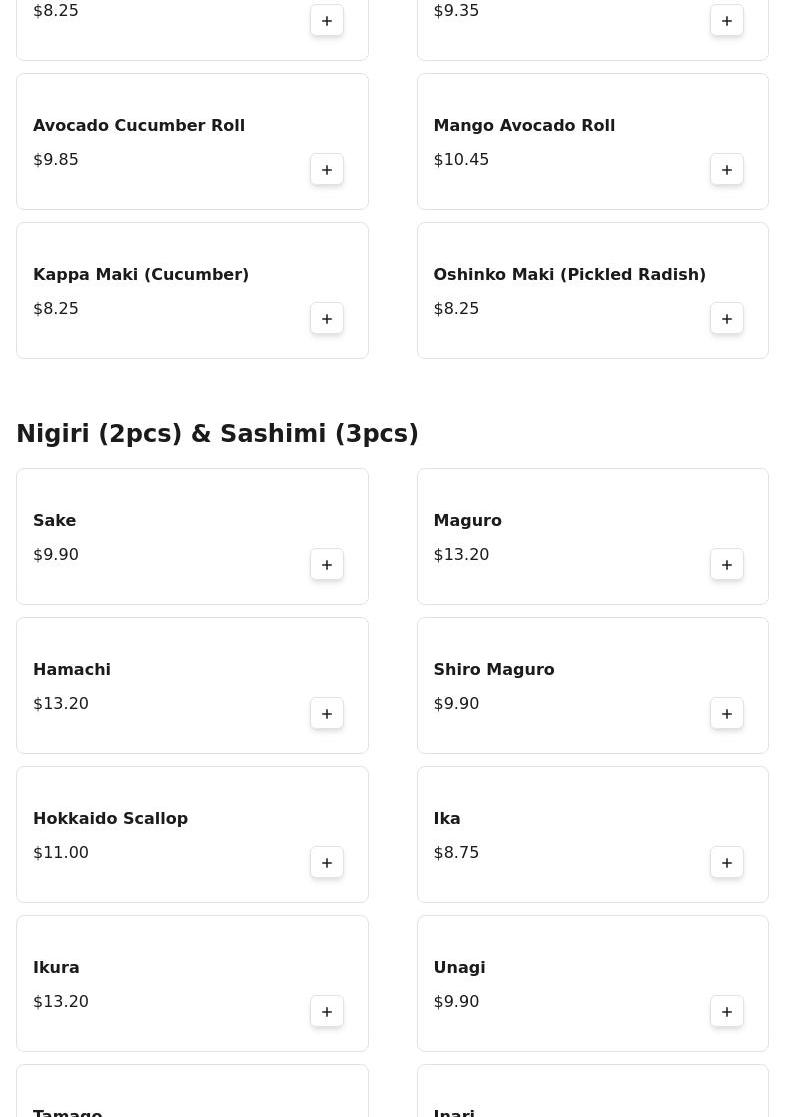Open the Unagi item name

(x=459, y=968)
